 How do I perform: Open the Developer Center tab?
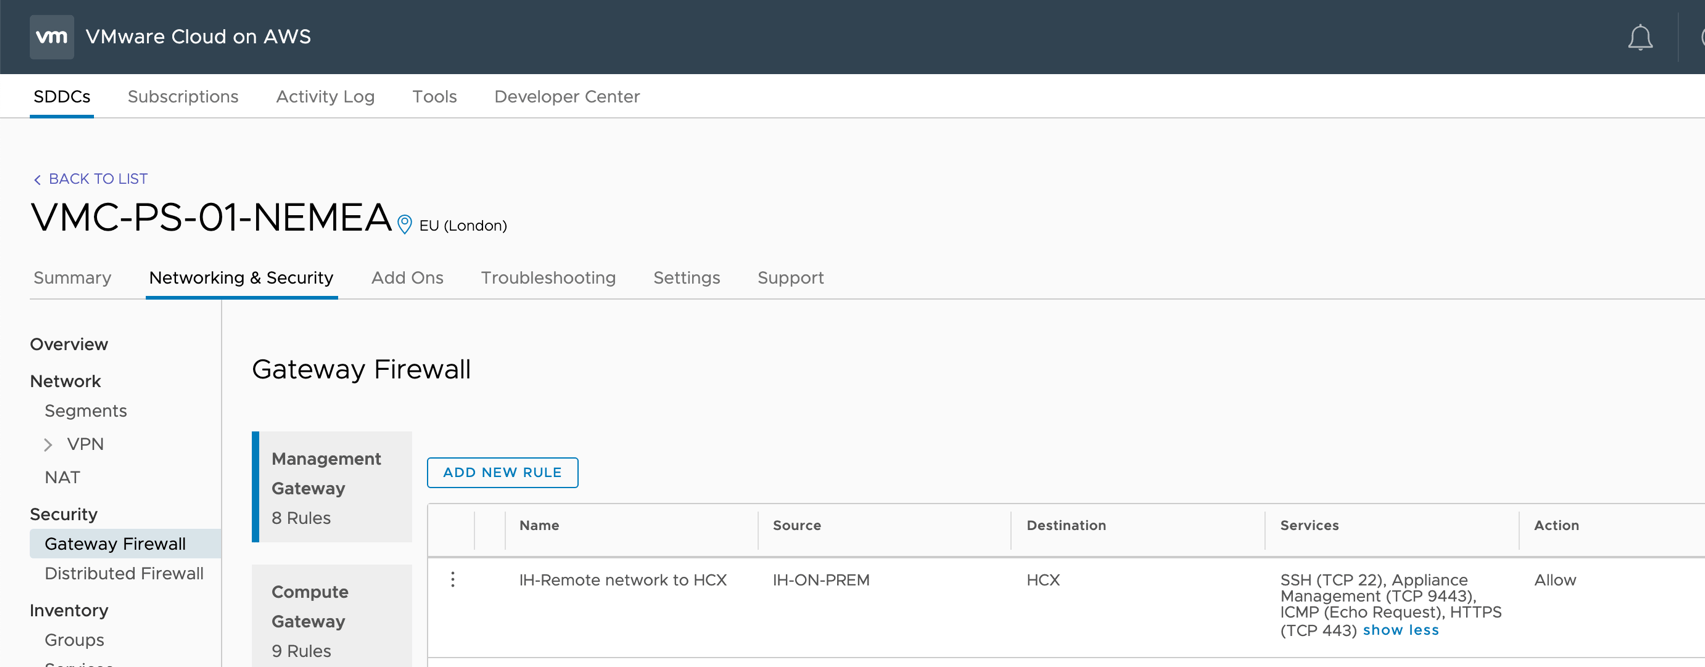[566, 97]
